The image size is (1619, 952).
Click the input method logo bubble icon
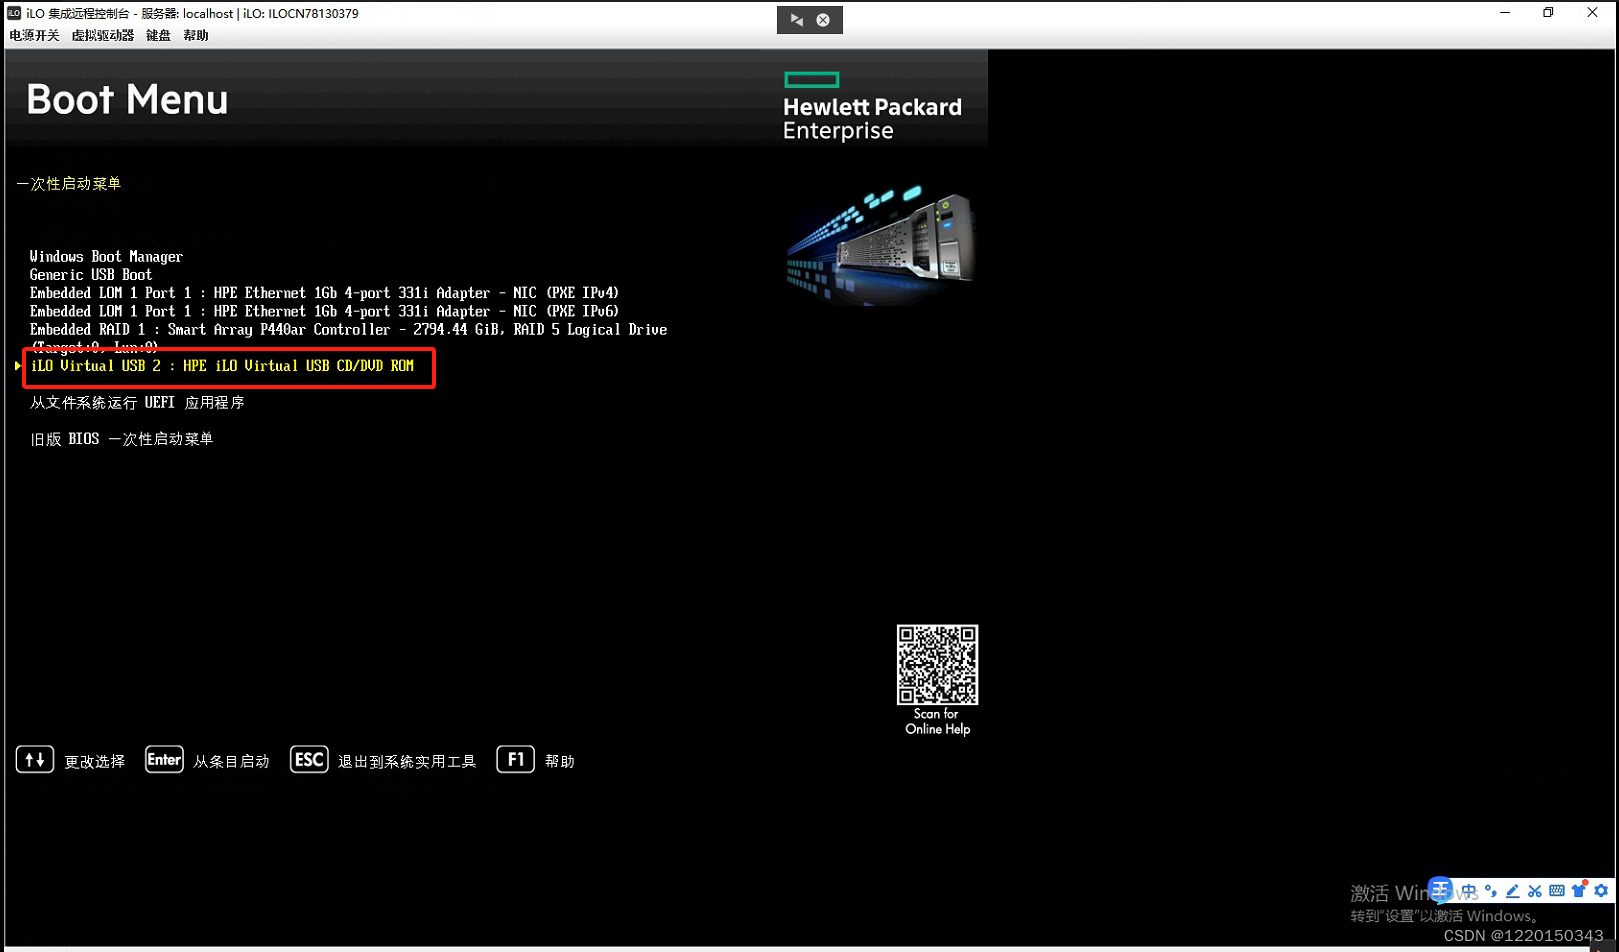click(1440, 889)
